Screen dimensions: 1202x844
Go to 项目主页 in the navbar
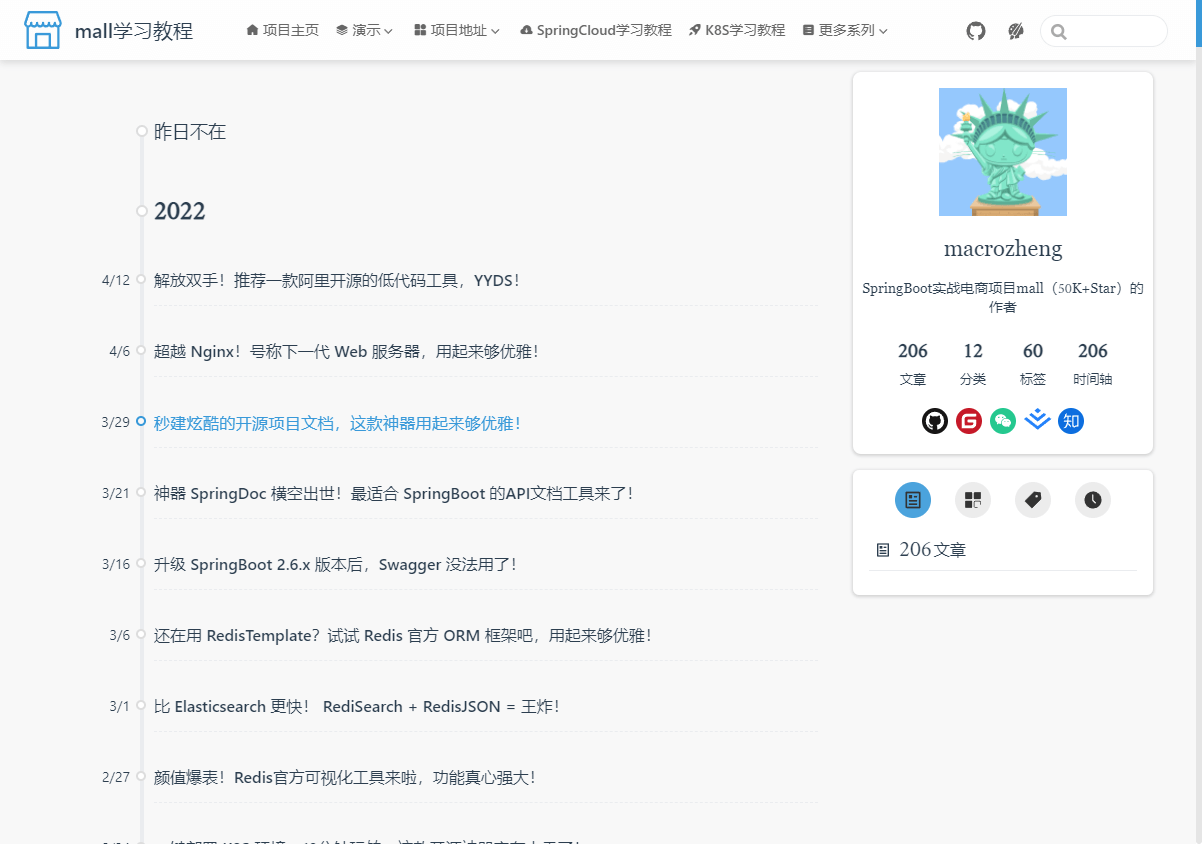click(x=282, y=30)
